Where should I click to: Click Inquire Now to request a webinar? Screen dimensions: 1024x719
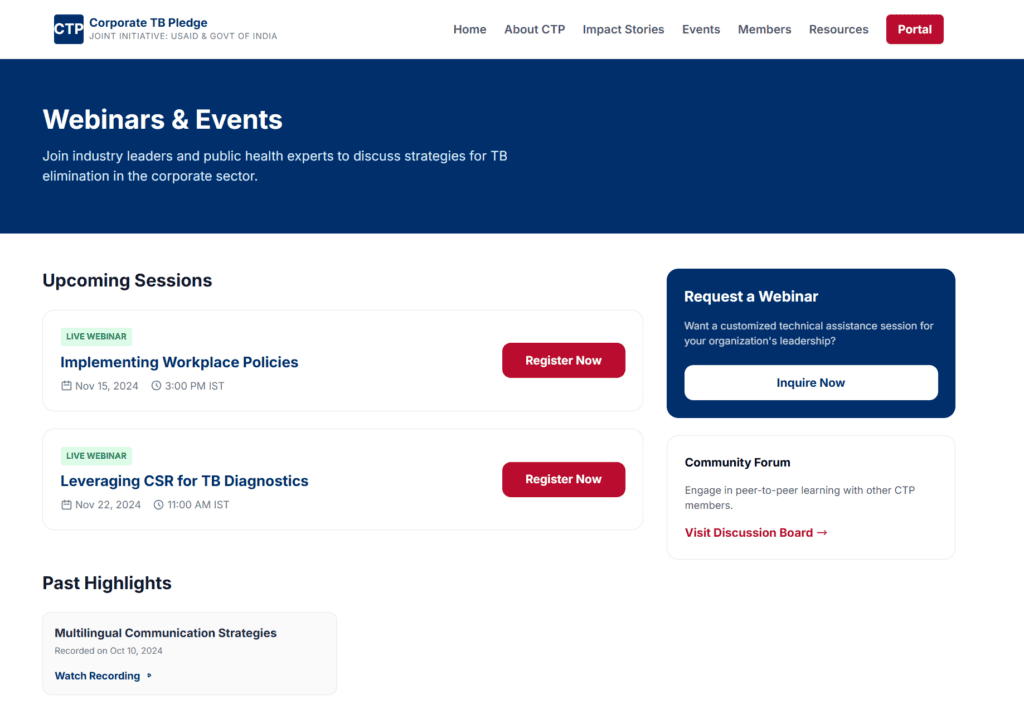coord(810,382)
